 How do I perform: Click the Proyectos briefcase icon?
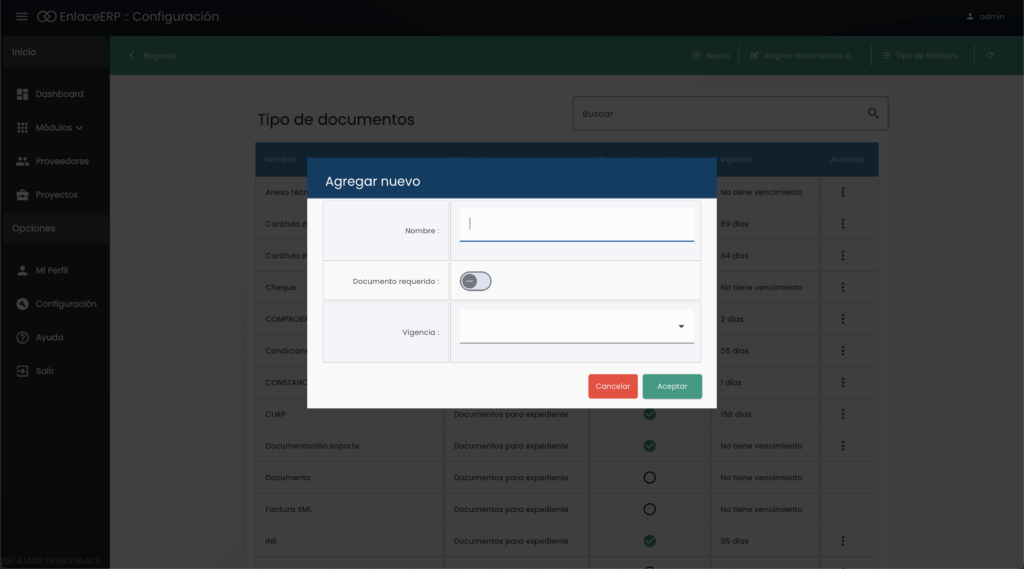[23, 195]
